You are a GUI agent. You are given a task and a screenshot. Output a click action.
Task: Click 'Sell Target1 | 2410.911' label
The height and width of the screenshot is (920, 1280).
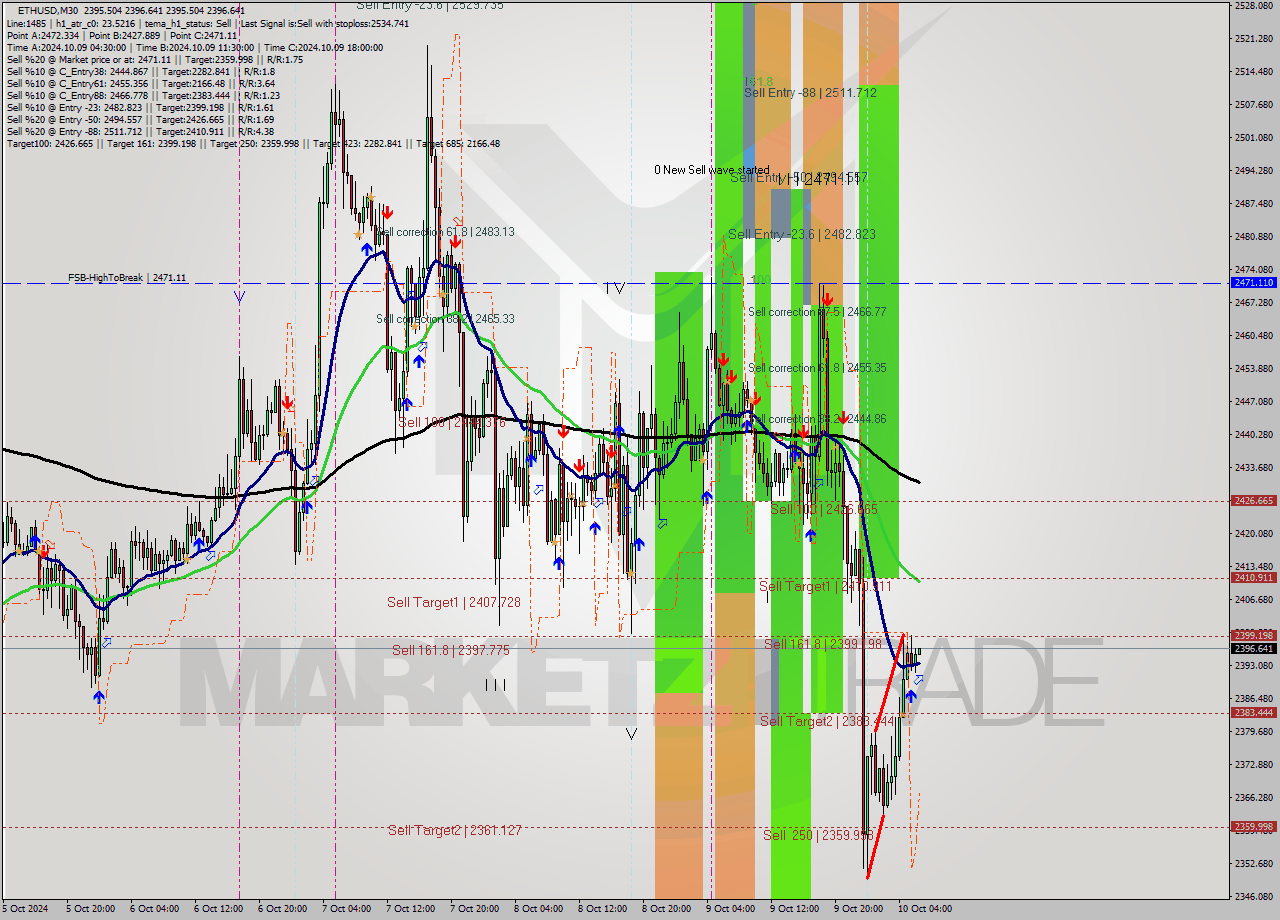[823, 586]
